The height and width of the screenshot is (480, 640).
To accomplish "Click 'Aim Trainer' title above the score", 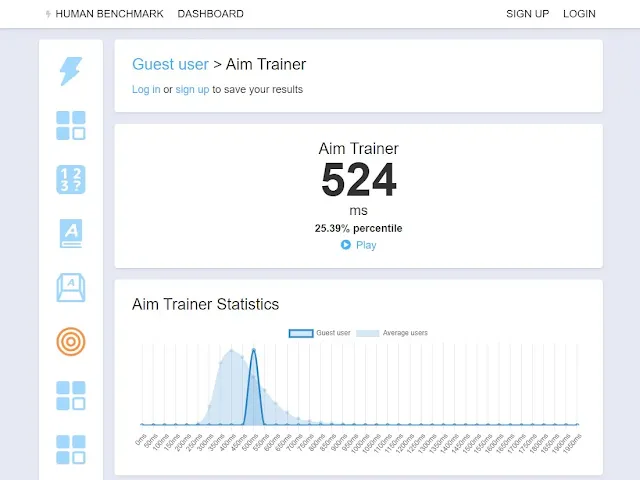I will coord(358,149).
